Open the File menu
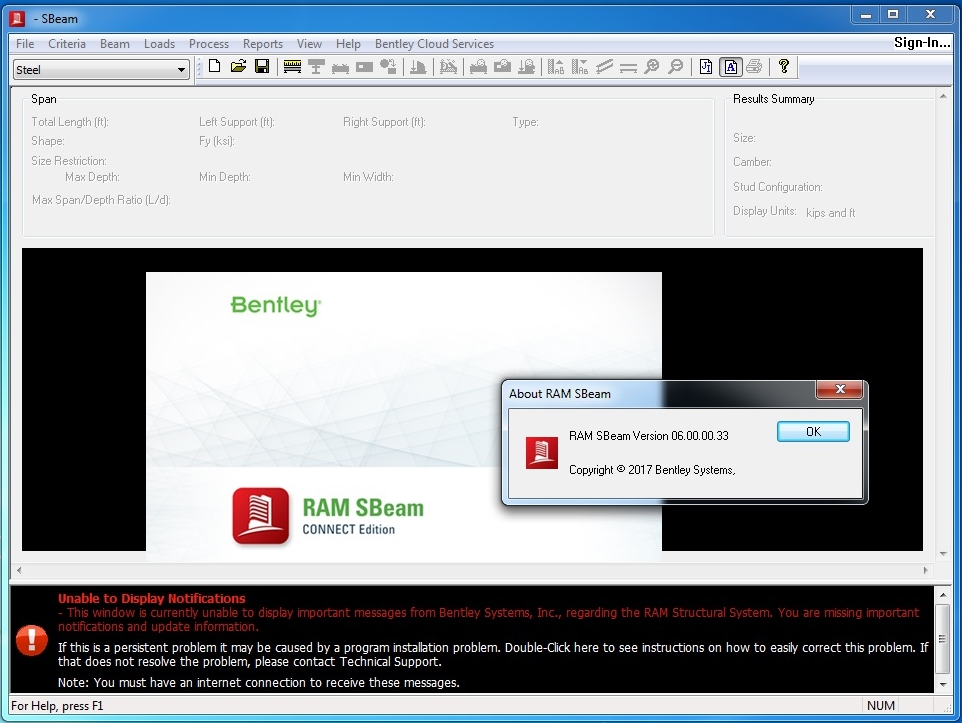The image size is (962, 723). point(25,44)
